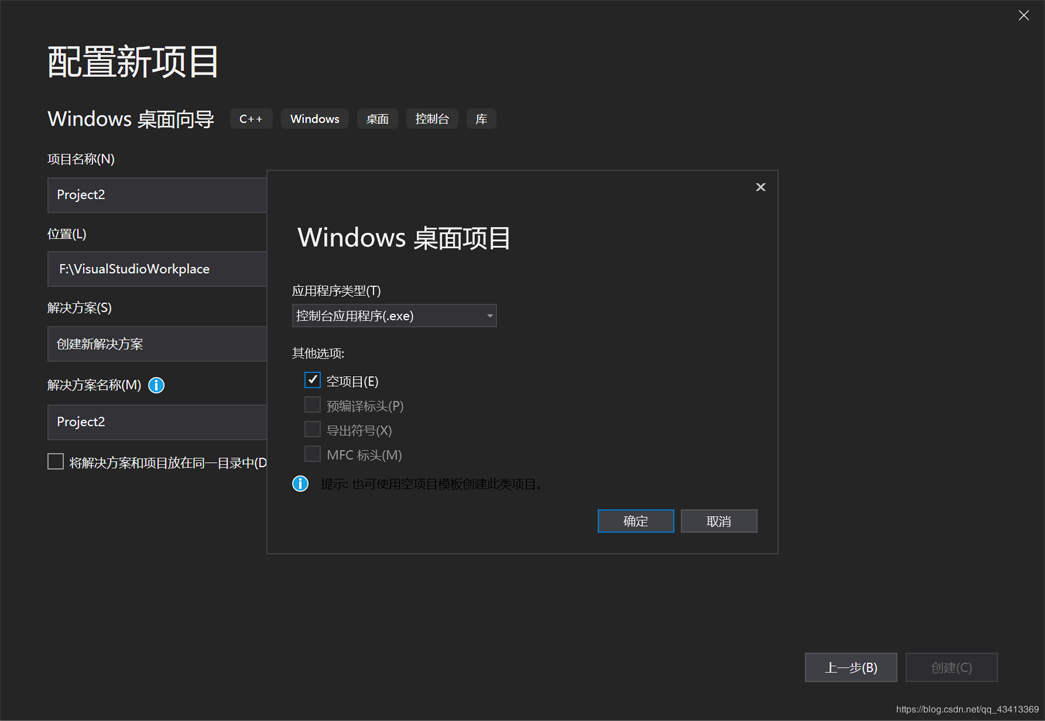The height and width of the screenshot is (721, 1045).
Task: Go back with 上一步(B) button
Action: 851,667
